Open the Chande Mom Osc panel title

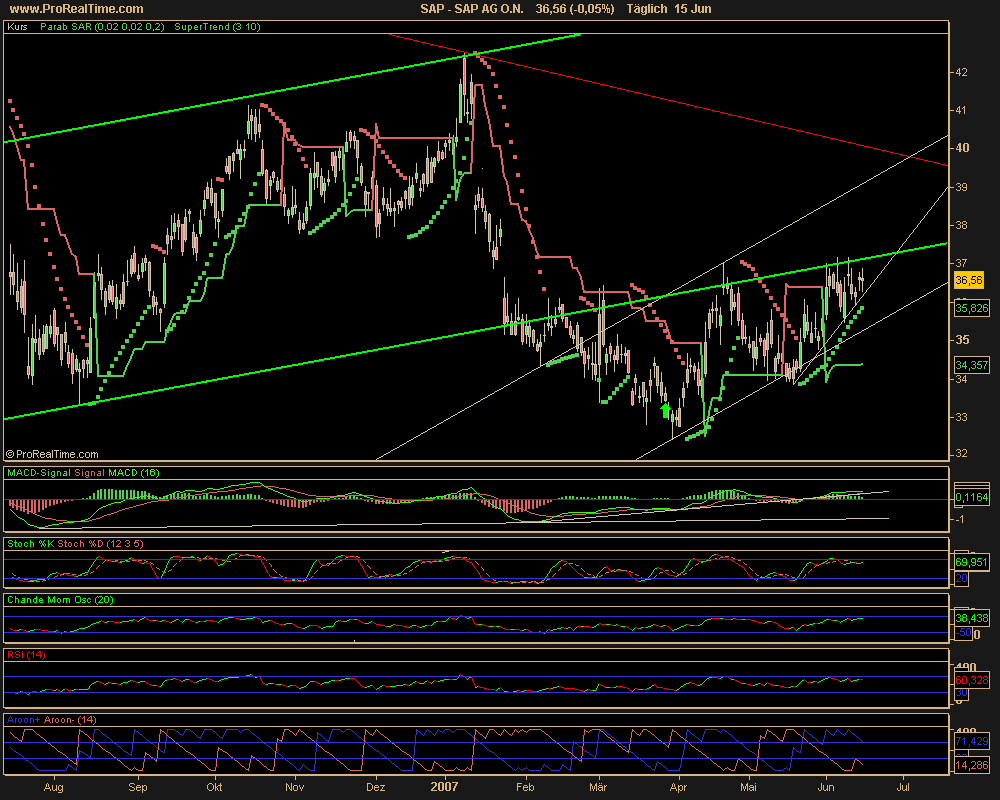click(62, 599)
